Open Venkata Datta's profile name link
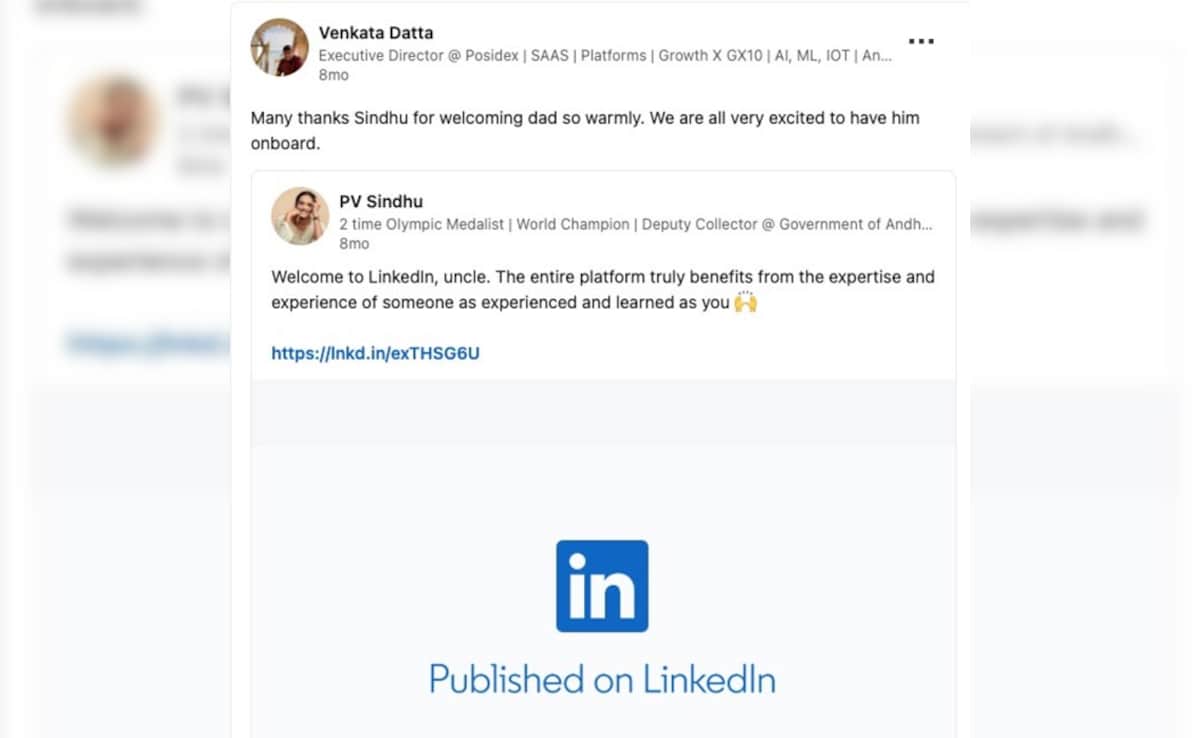This screenshot has height=738, width=1200. [x=375, y=33]
